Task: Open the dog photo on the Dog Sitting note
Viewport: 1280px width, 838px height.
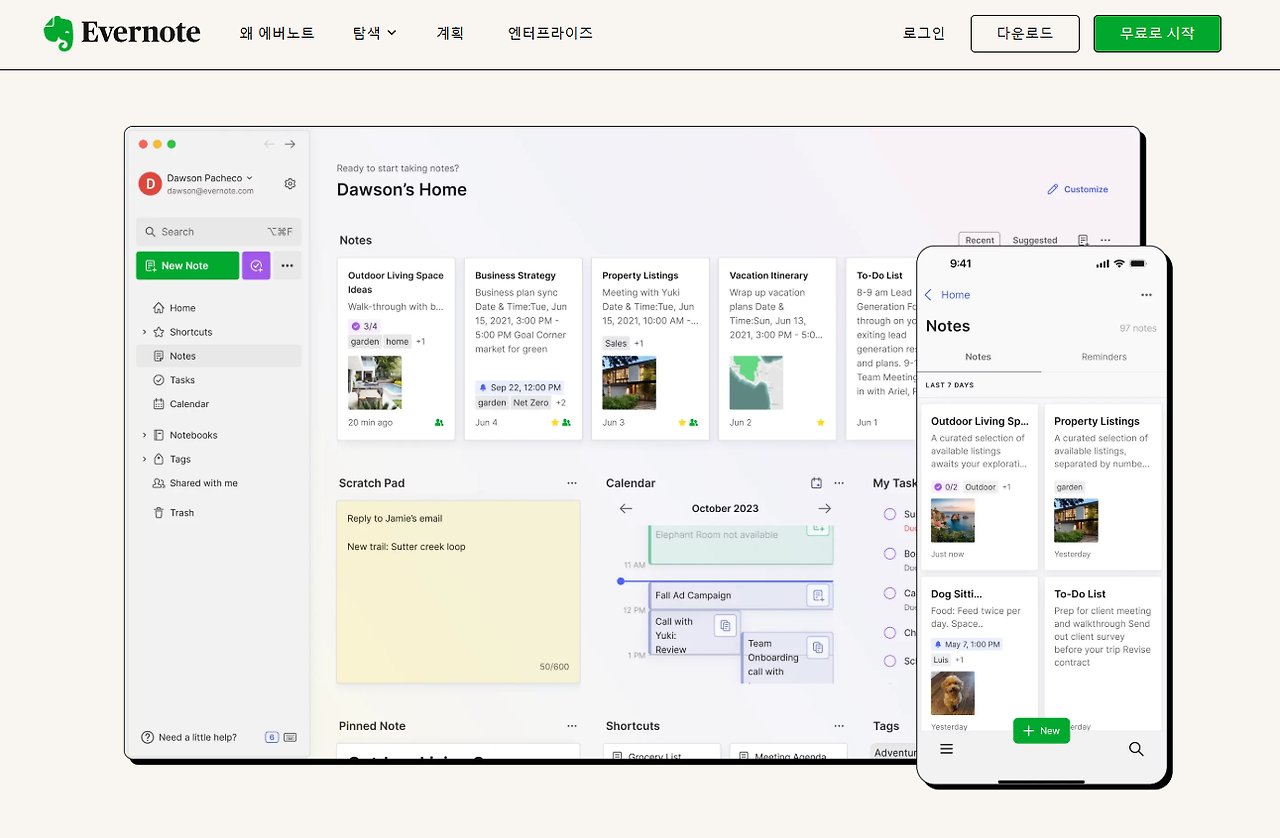Action: [x=953, y=693]
